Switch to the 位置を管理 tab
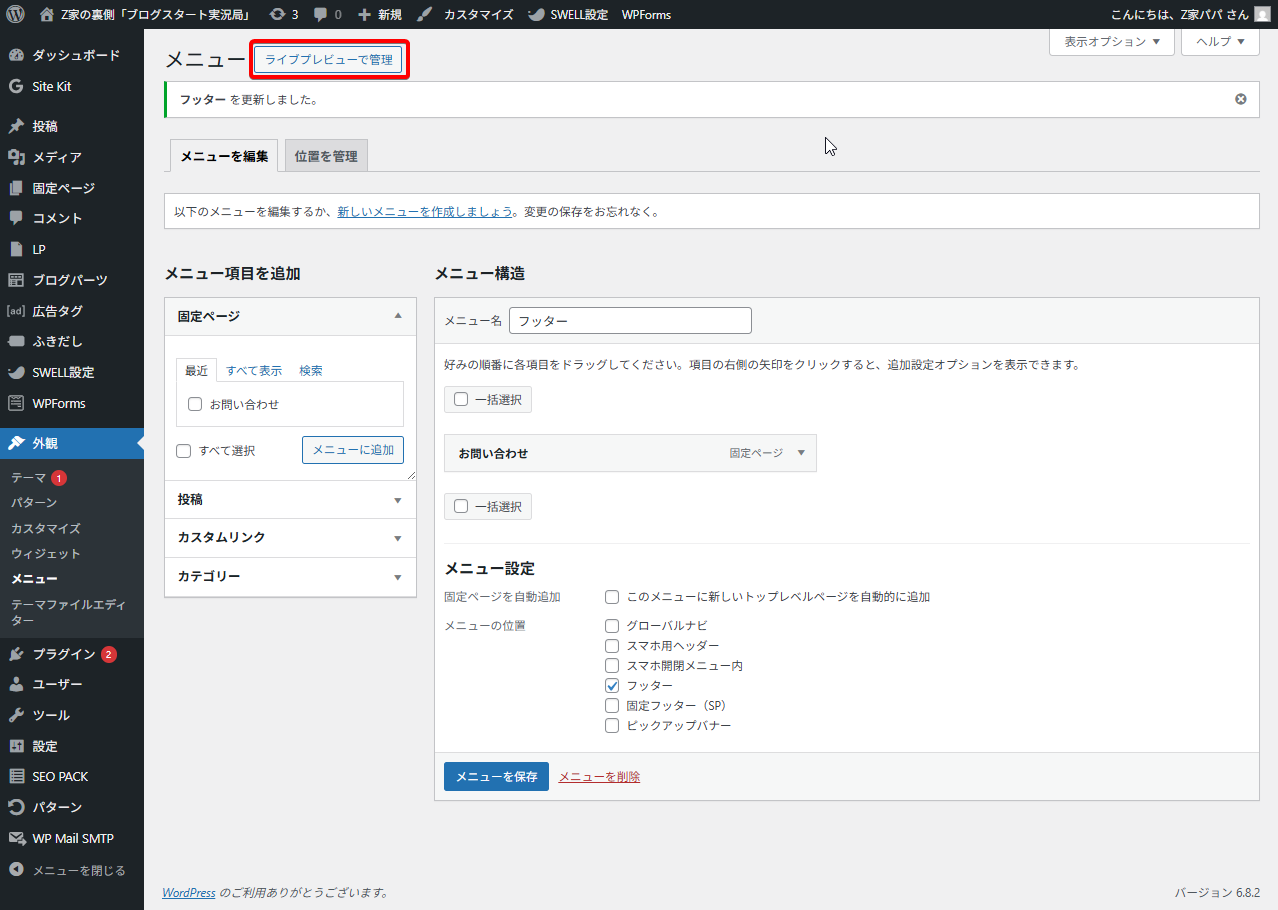This screenshot has width=1278, height=910. pos(326,157)
